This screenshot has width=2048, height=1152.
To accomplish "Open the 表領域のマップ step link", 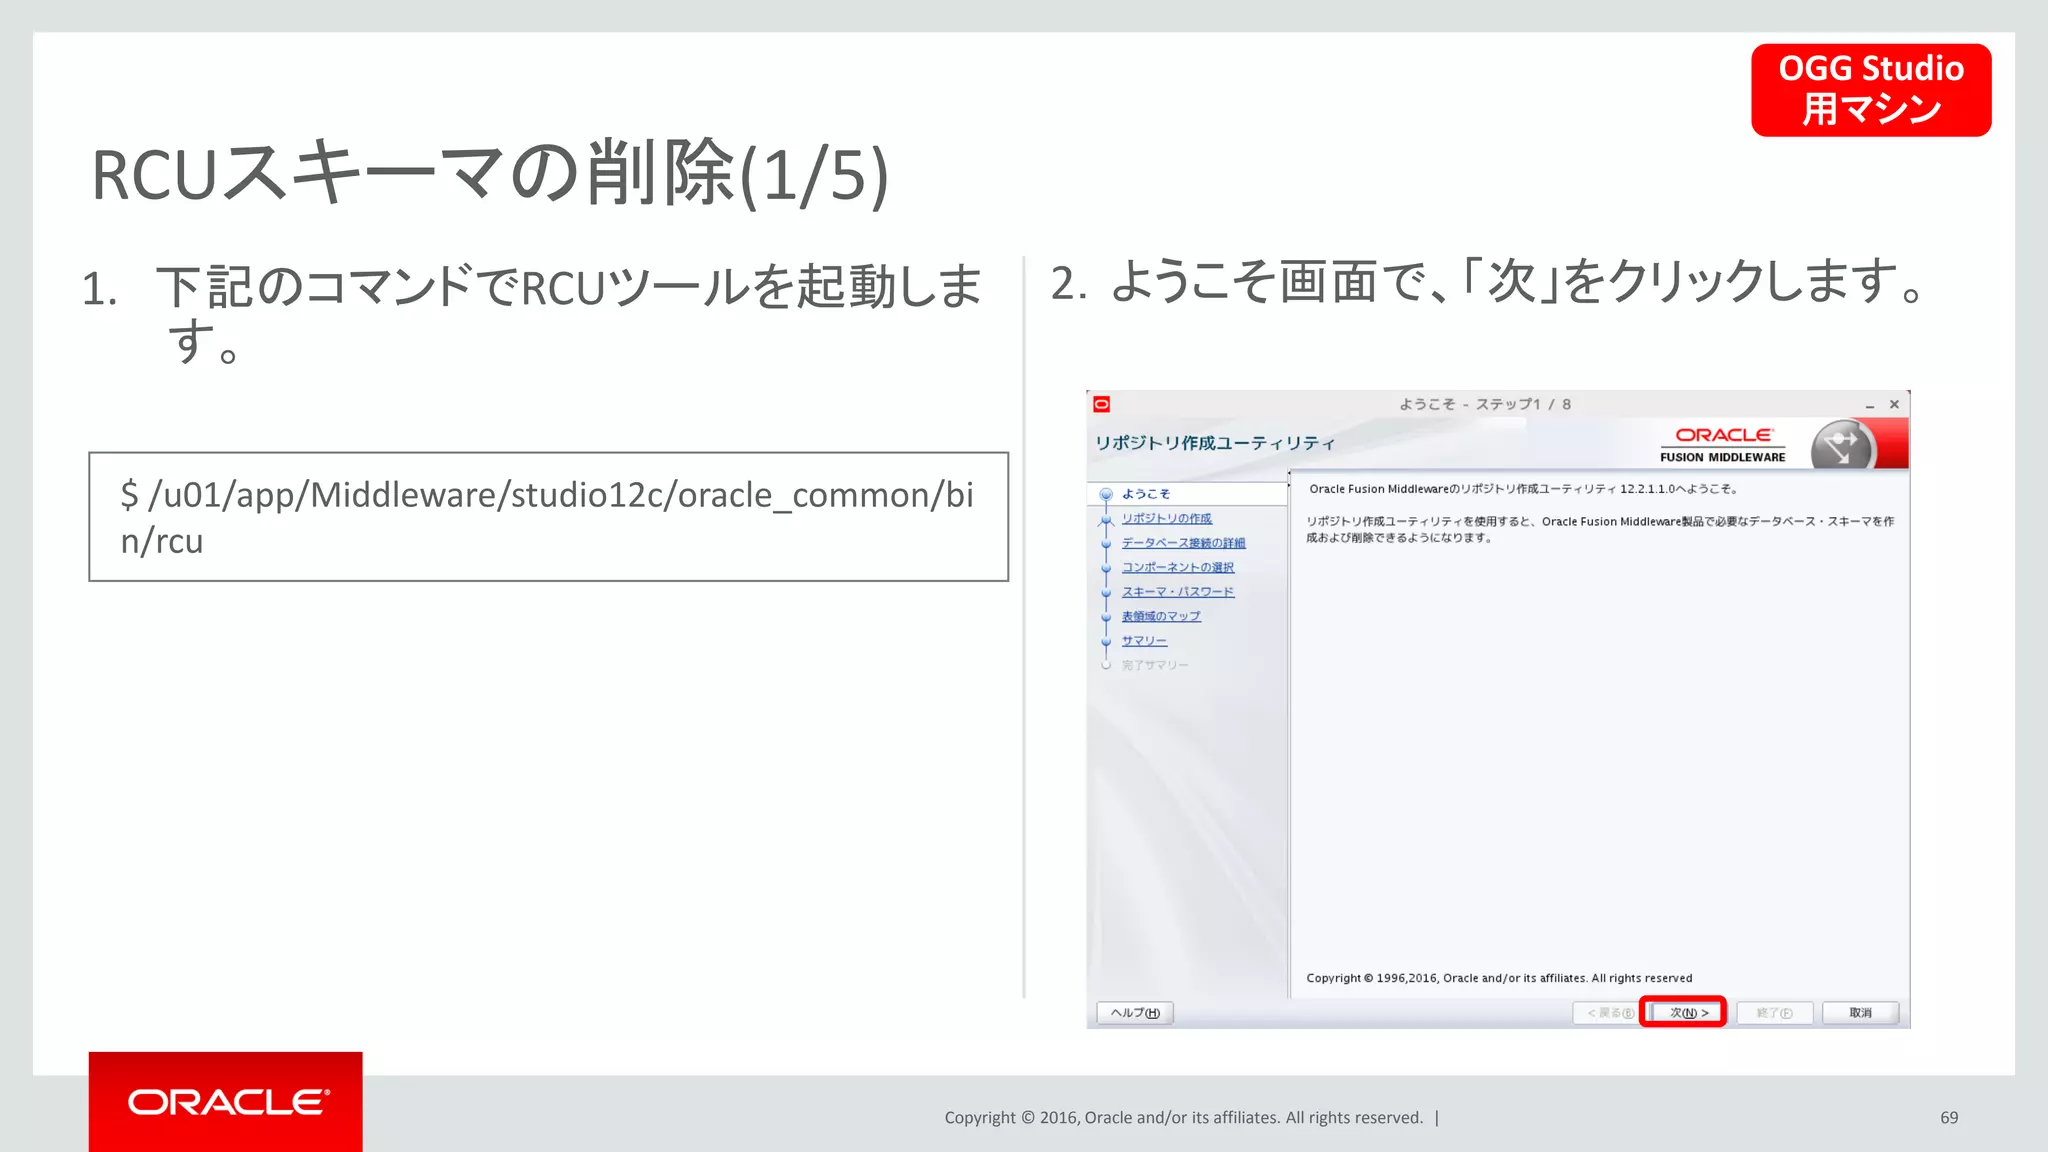I will click(1161, 616).
